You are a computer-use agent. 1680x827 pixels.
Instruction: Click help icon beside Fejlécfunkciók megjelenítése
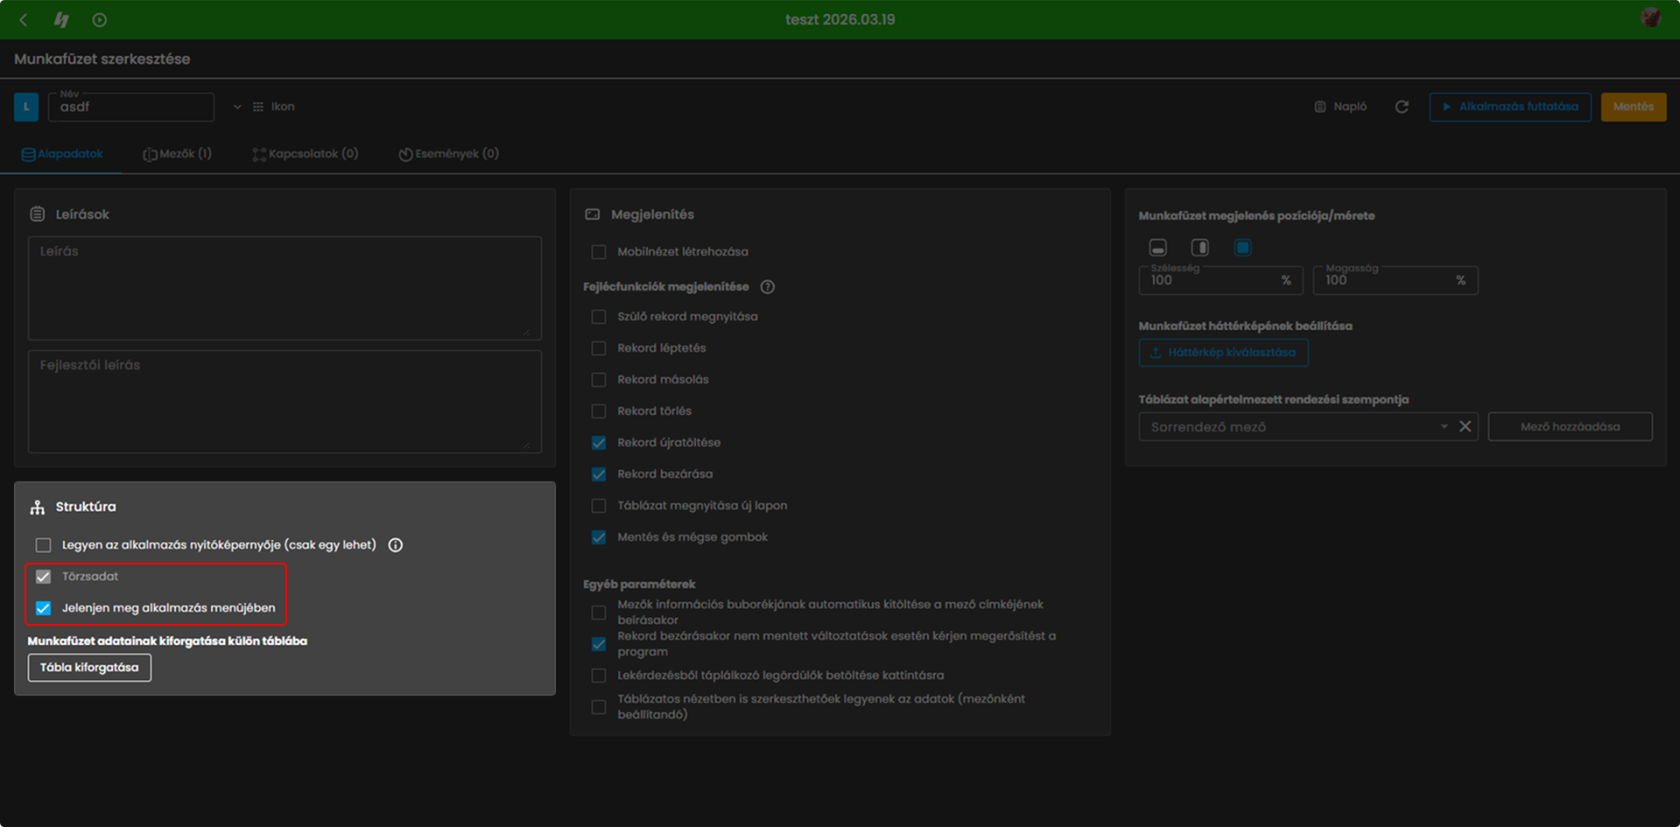(768, 287)
